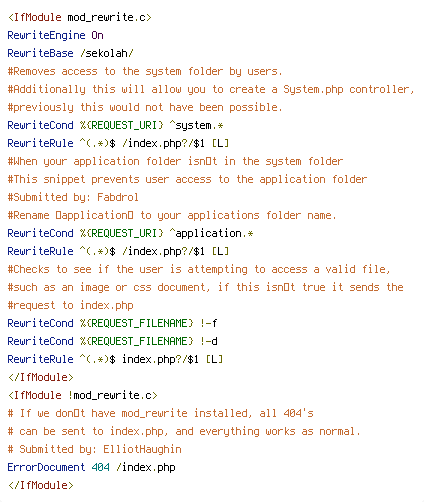424x502 pixels.
Task: Click the RewriteEngine On directive
Action: [55, 35]
